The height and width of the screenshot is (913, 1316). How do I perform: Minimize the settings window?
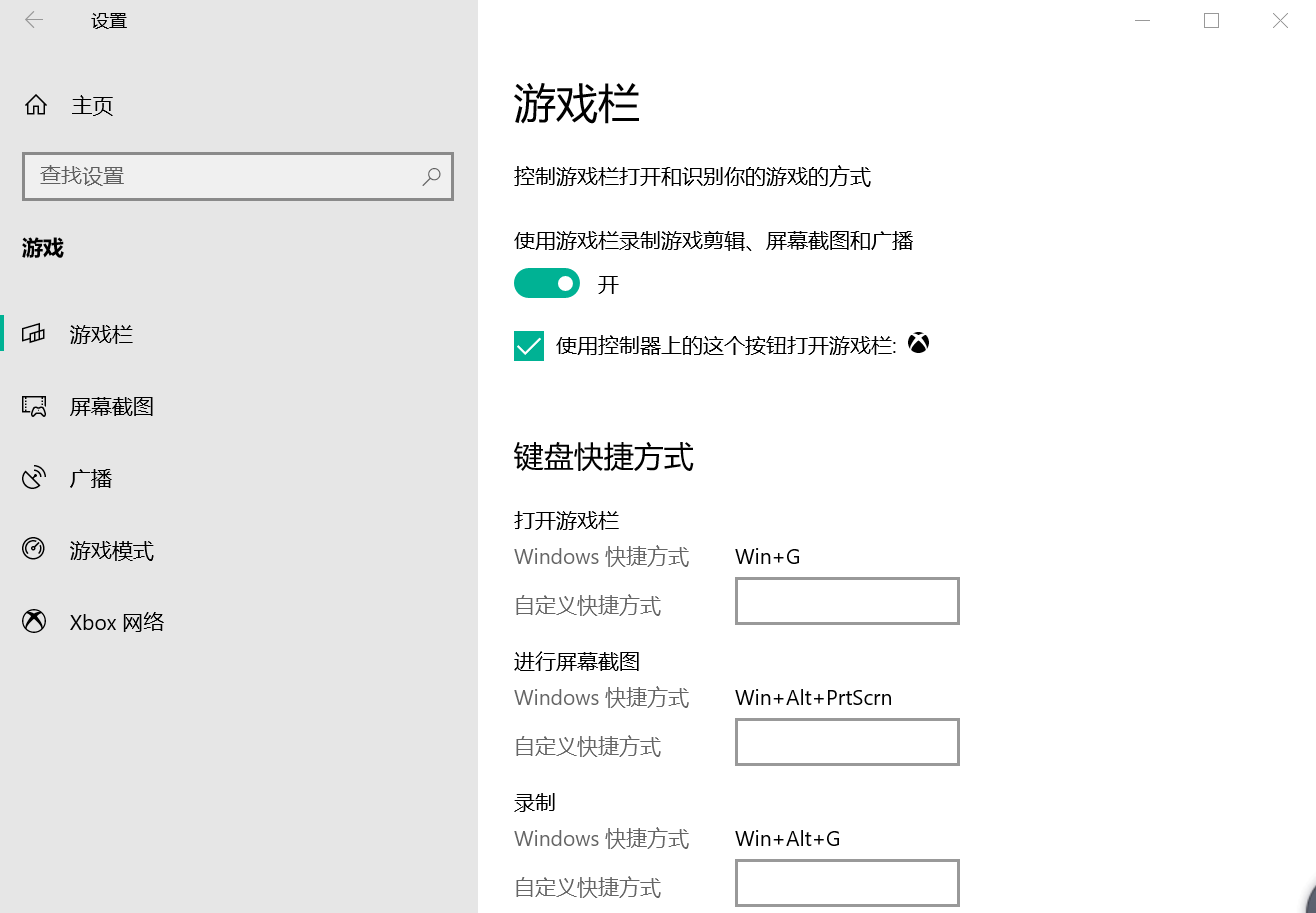point(1143,20)
